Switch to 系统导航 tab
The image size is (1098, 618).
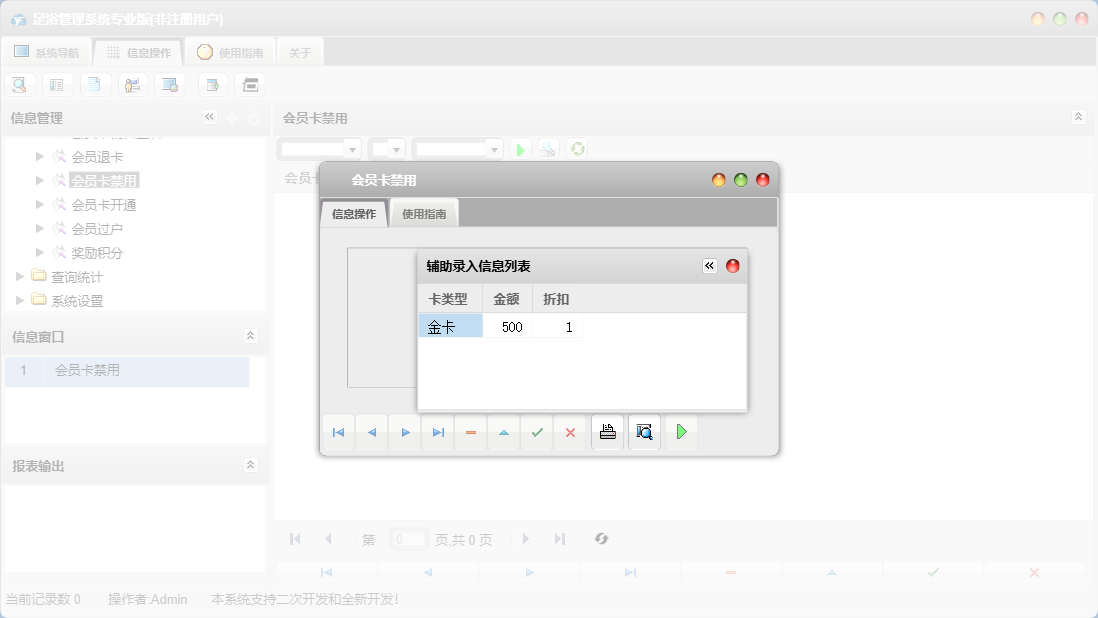[47, 52]
